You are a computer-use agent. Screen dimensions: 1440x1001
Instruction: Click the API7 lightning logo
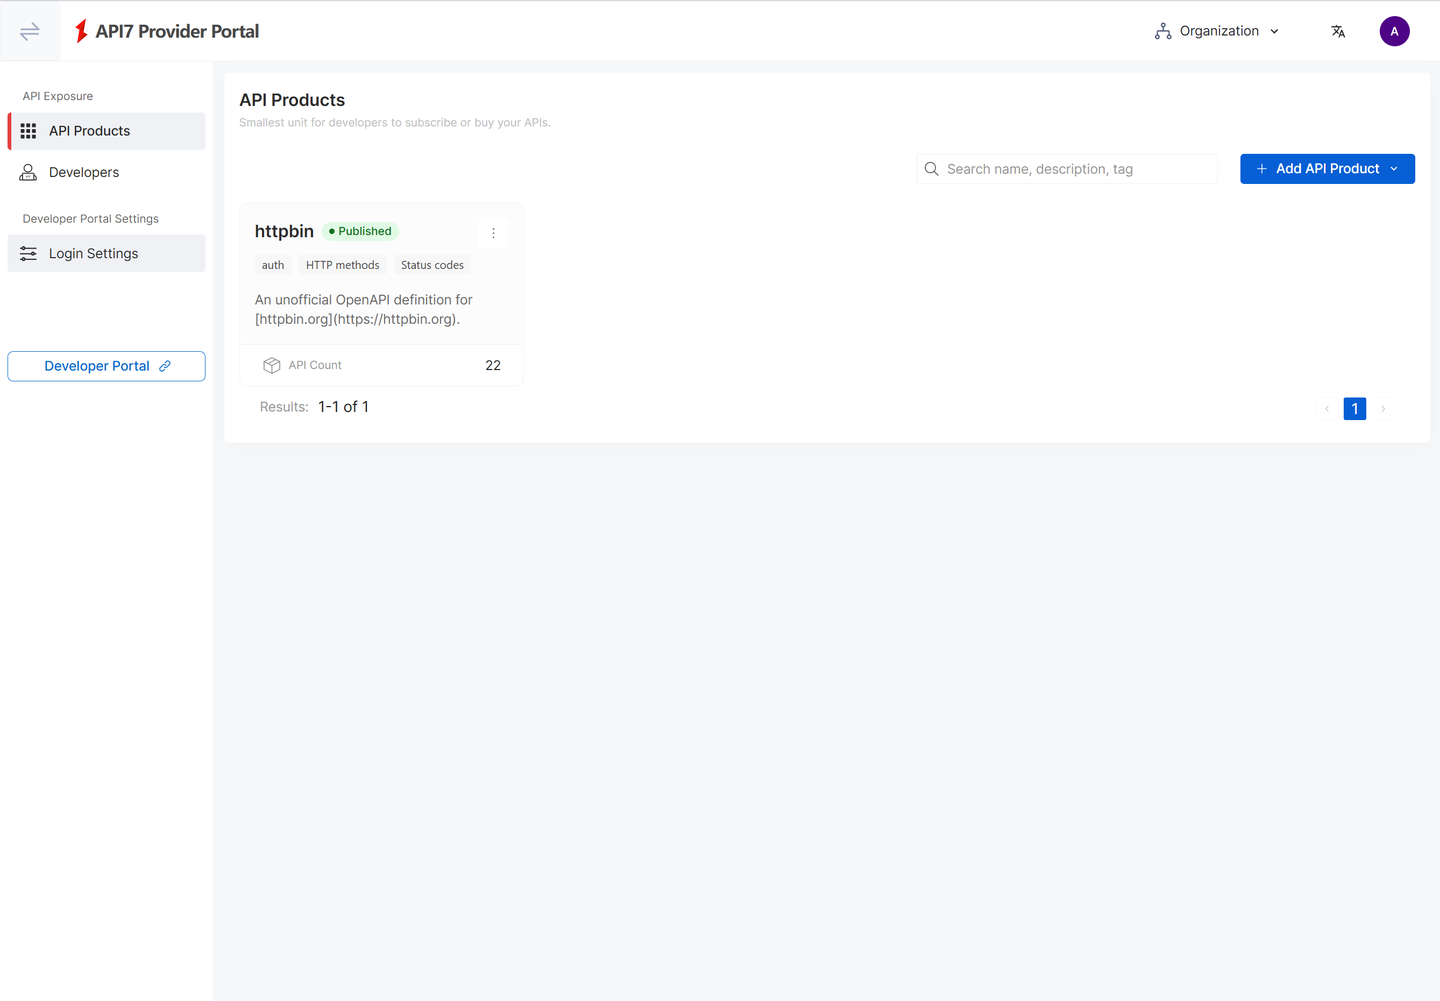[x=81, y=30]
